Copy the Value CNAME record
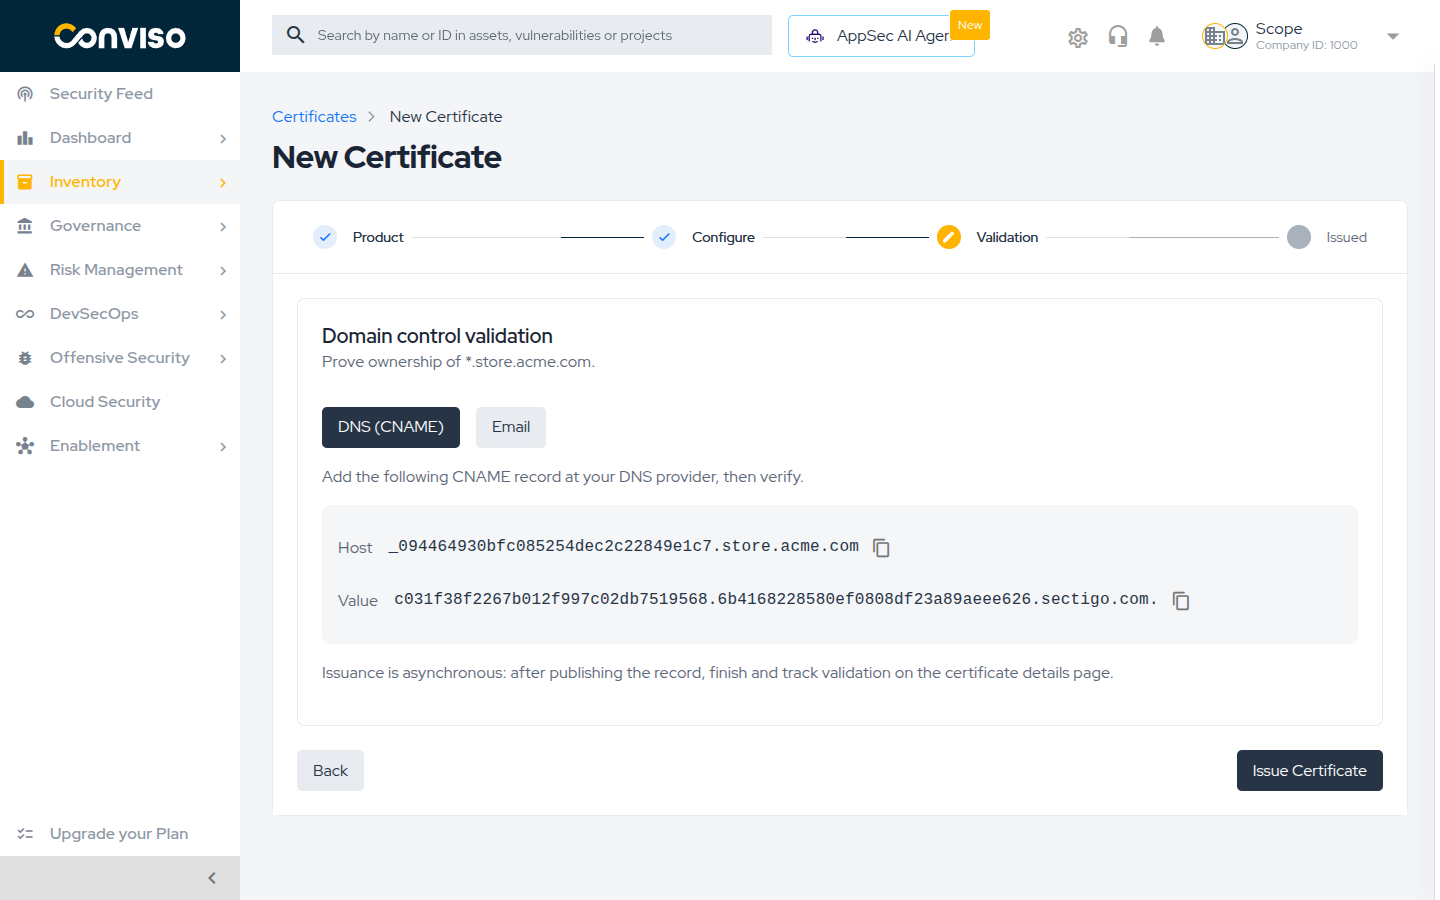This screenshot has height=900, width=1440. 1181,600
